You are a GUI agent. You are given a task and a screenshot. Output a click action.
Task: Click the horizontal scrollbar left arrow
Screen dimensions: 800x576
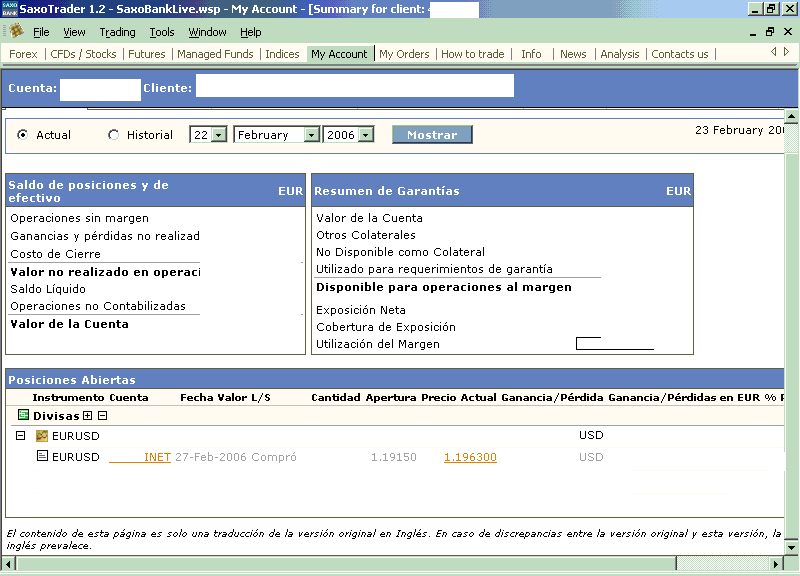click(8, 564)
